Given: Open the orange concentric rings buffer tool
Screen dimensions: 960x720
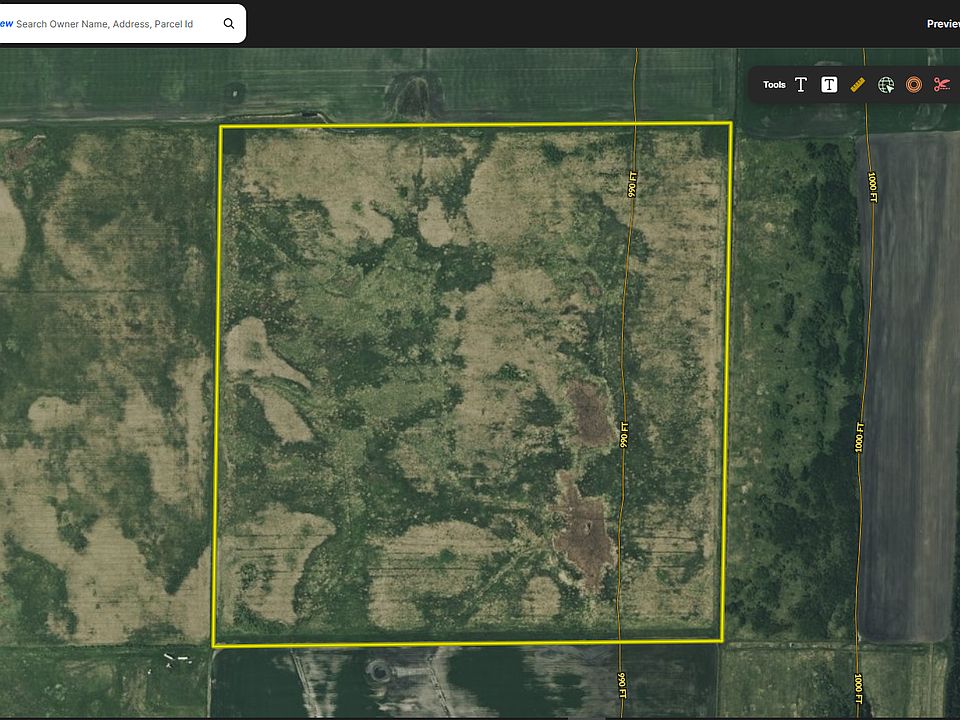Looking at the screenshot, I should 913,84.
